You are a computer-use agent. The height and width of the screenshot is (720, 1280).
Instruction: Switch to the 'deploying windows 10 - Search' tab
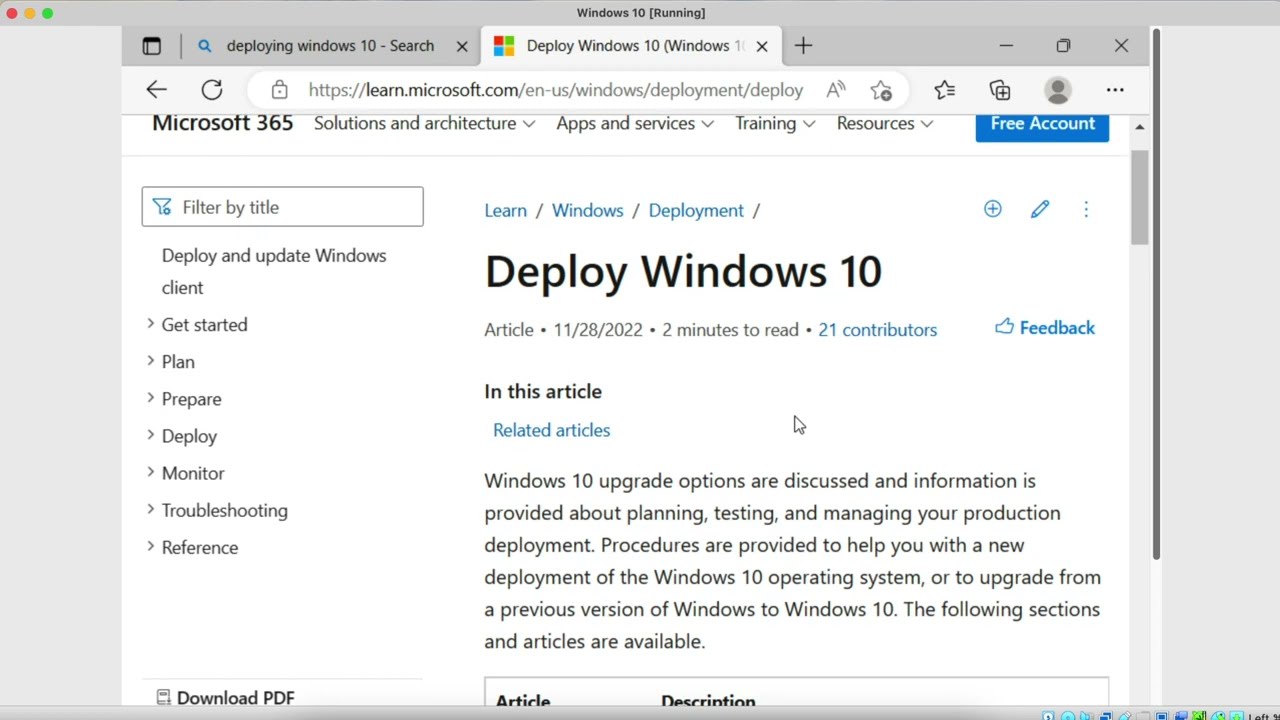[x=330, y=46]
